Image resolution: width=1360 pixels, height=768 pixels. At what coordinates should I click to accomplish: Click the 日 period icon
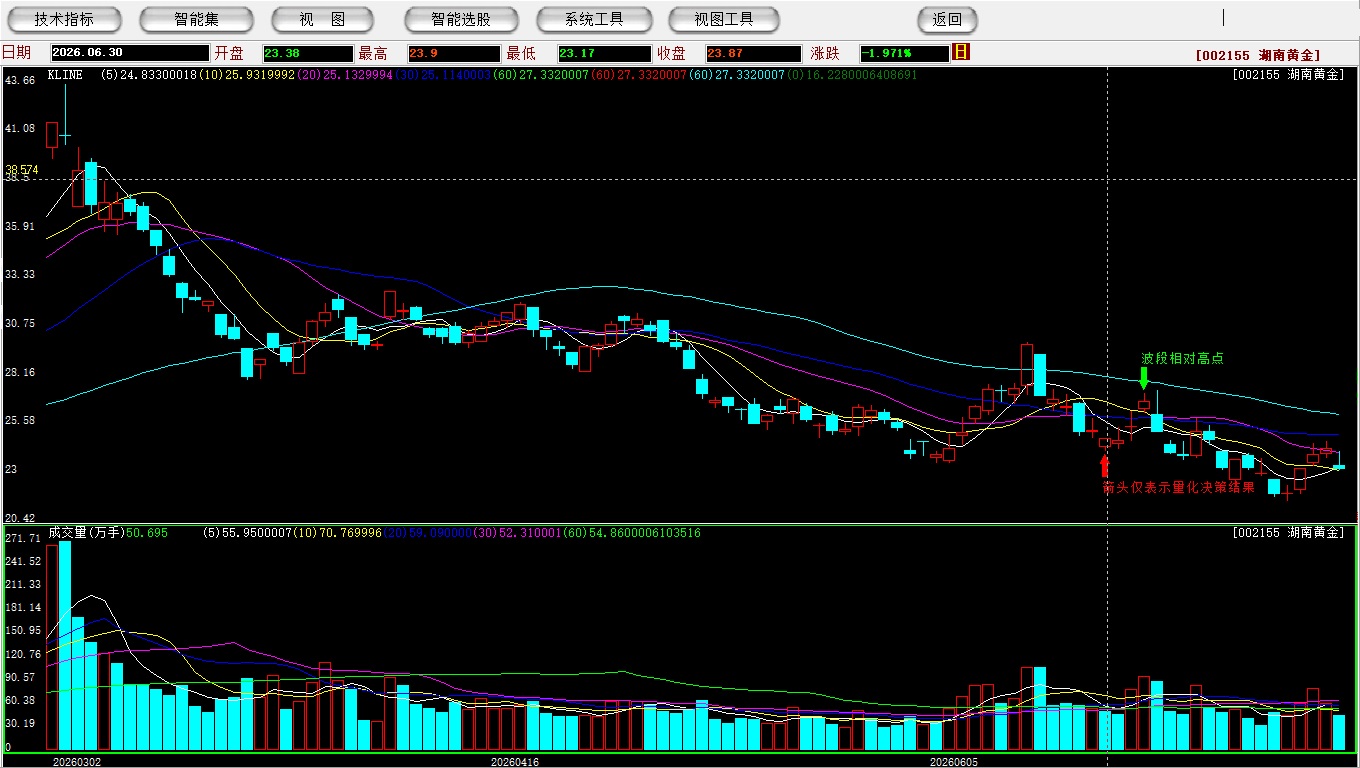tap(961, 52)
